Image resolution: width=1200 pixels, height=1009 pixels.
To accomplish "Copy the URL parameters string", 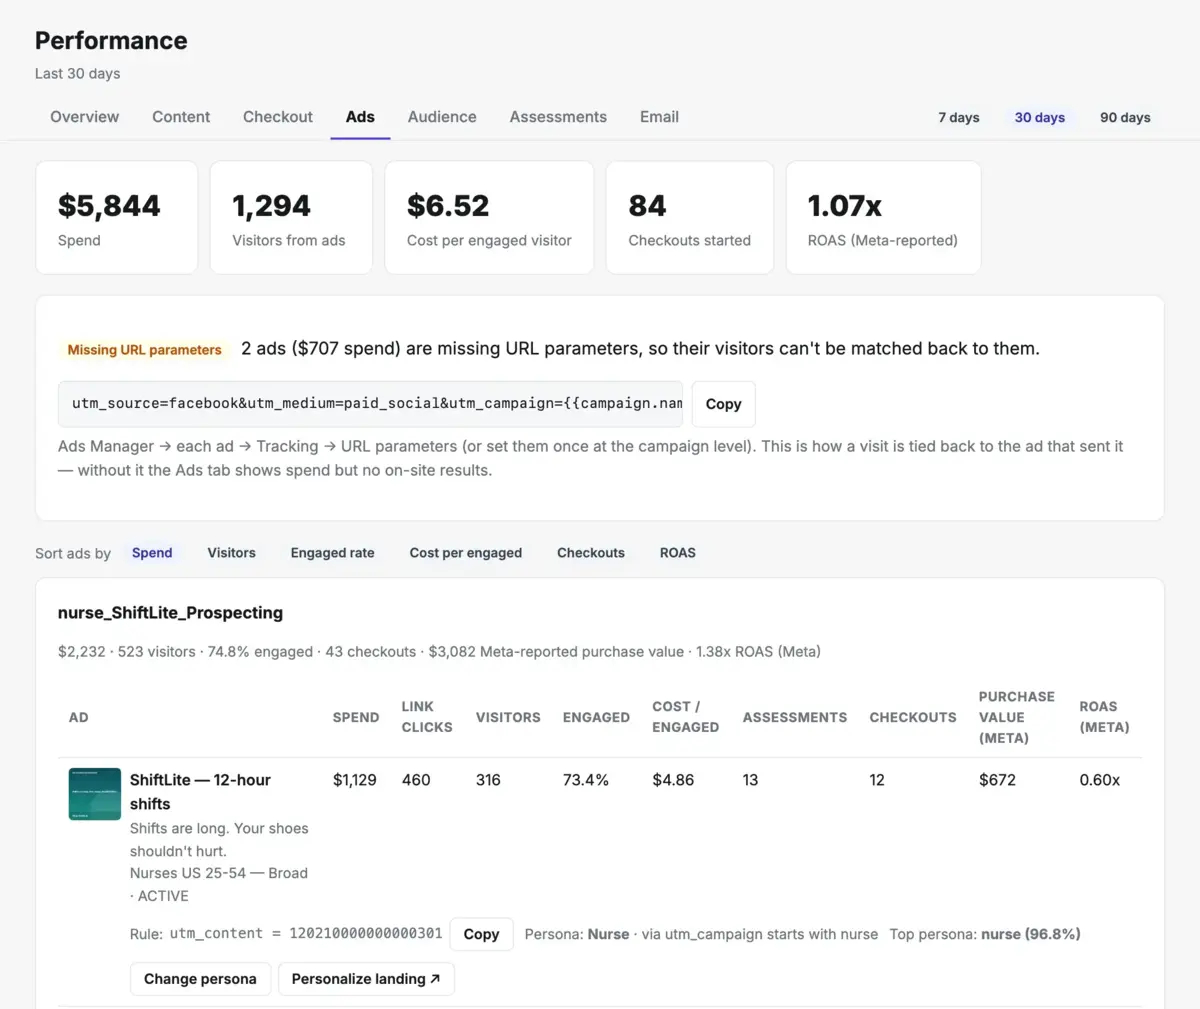I will pos(723,404).
